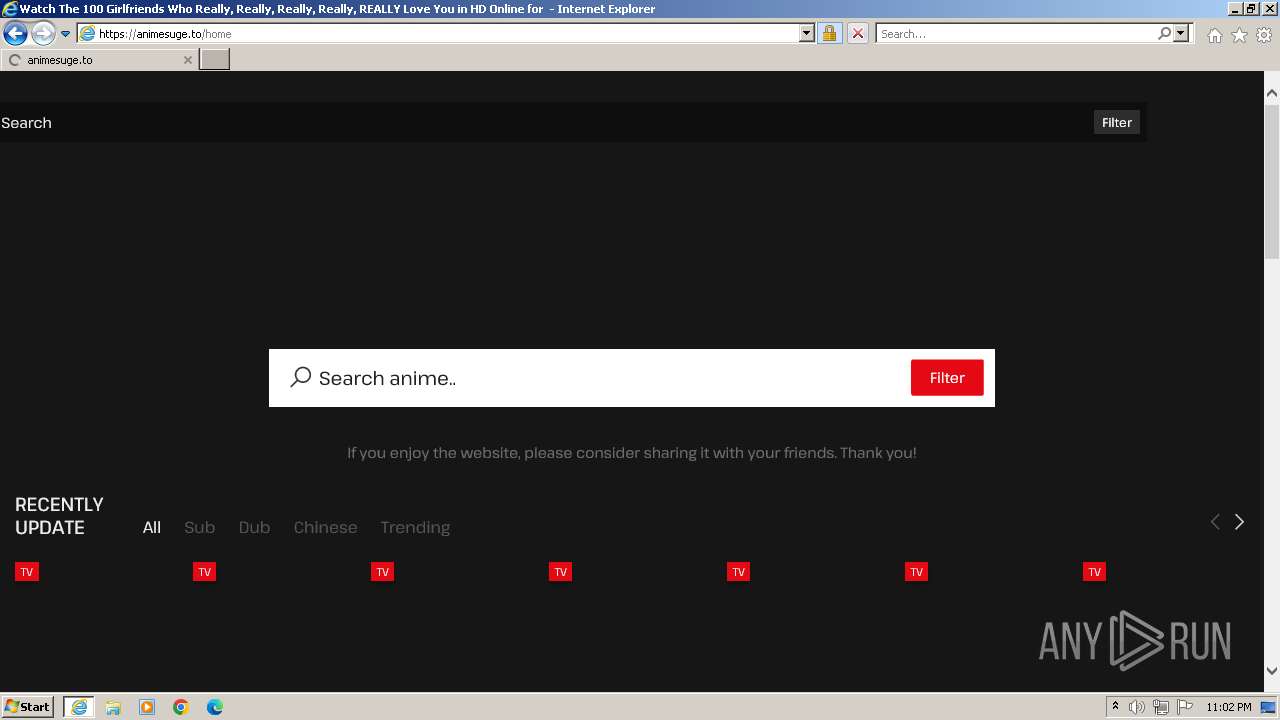This screenshot has height=720, width=1280.
Task: Minimize the Internet Explorer window
Action: pyautogui.click(x=1235, y=8)
